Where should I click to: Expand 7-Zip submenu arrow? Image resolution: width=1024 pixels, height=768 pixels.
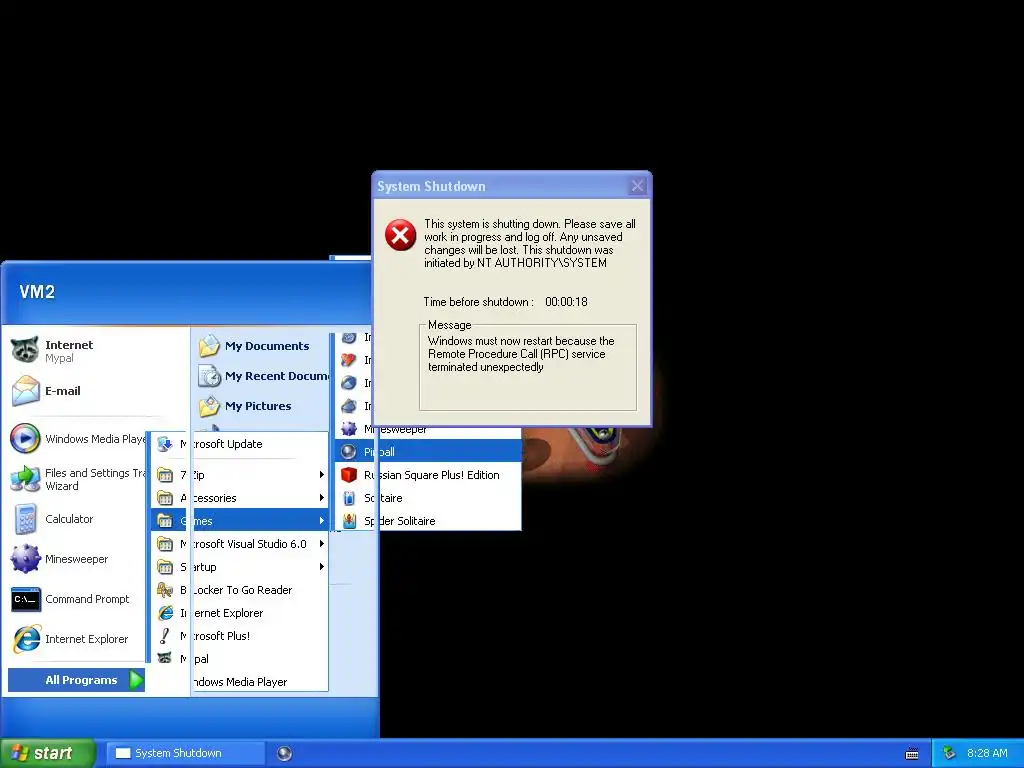coord(321,475)
